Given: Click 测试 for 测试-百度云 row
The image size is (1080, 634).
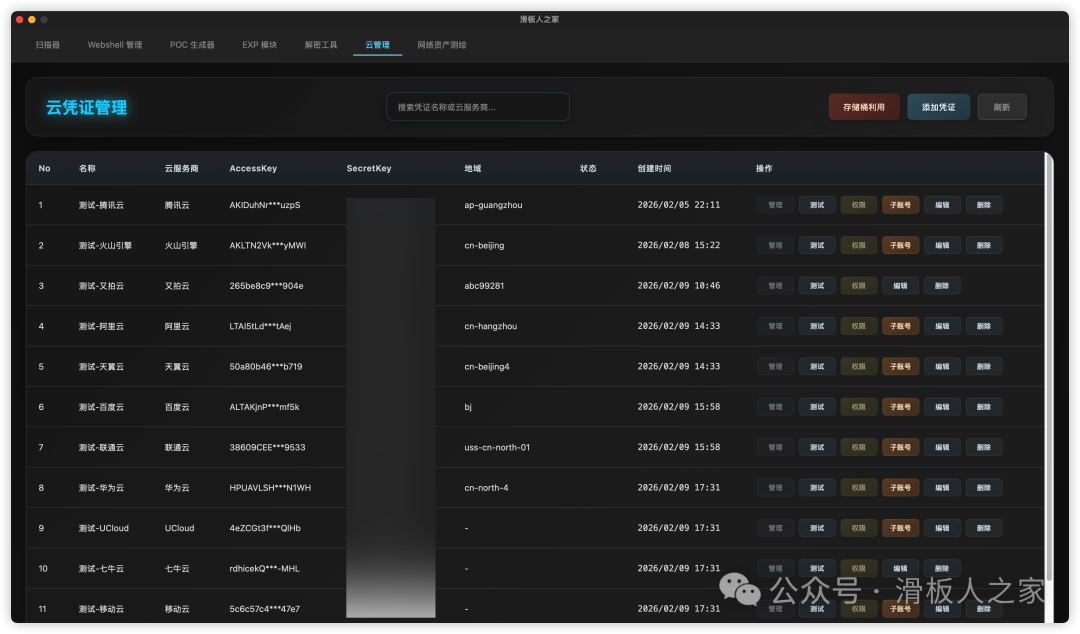Looking at the screenshot, I should pos(817,407).
